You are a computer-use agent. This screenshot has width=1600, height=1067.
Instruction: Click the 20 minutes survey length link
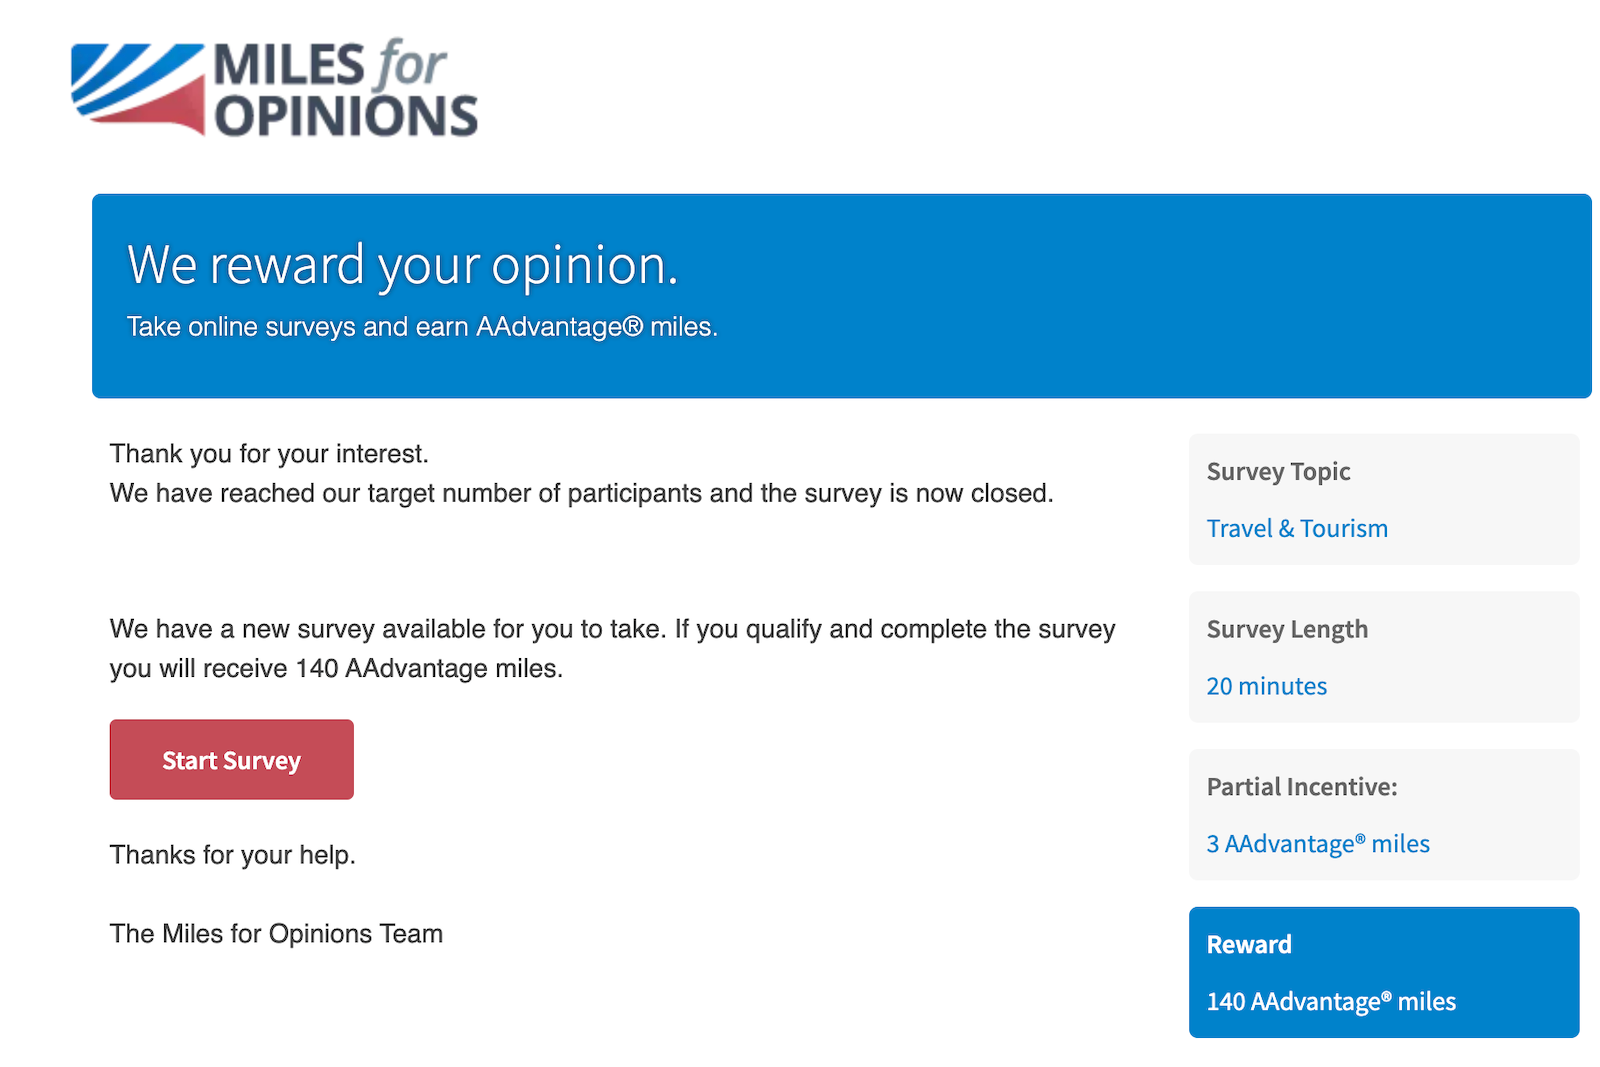(1266, 686)
